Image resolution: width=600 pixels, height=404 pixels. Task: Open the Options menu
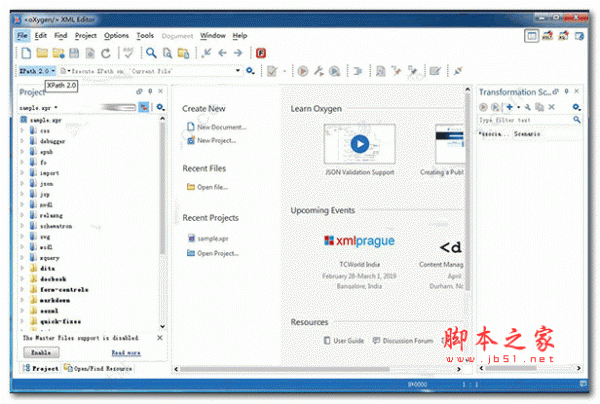click(x=116, y=36)
